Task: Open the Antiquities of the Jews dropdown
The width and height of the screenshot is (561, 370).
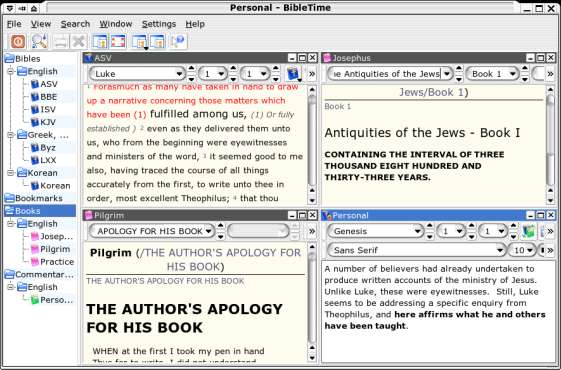Action: tap(390, 74)
